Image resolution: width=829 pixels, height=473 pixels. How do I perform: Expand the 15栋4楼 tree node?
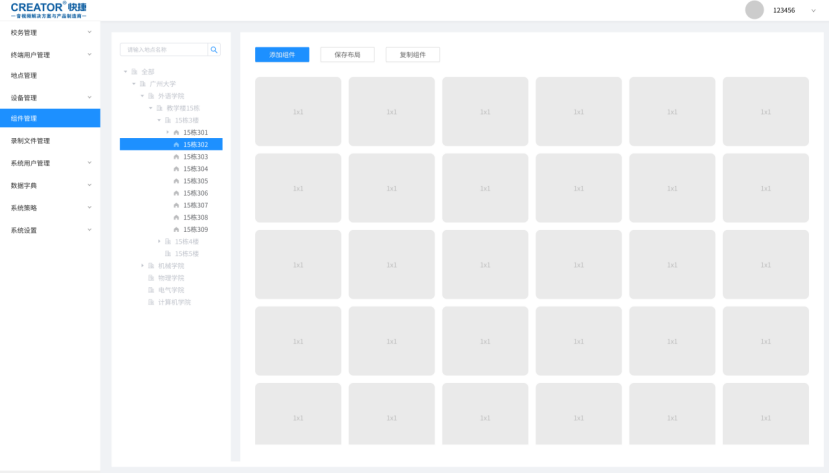pyautogui.click(x=159, y=242)
